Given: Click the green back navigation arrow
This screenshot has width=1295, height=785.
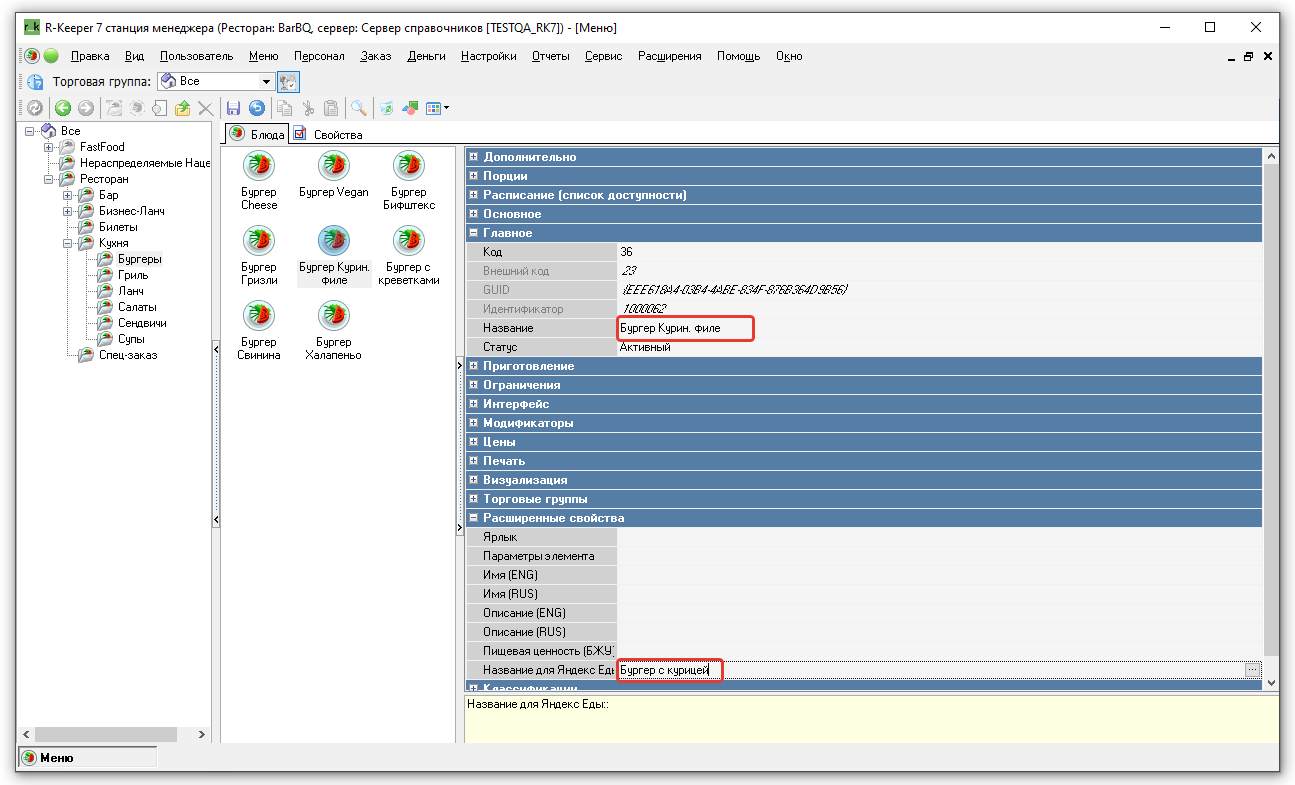Looking at the screenshot, I should [x=63, y=108].
